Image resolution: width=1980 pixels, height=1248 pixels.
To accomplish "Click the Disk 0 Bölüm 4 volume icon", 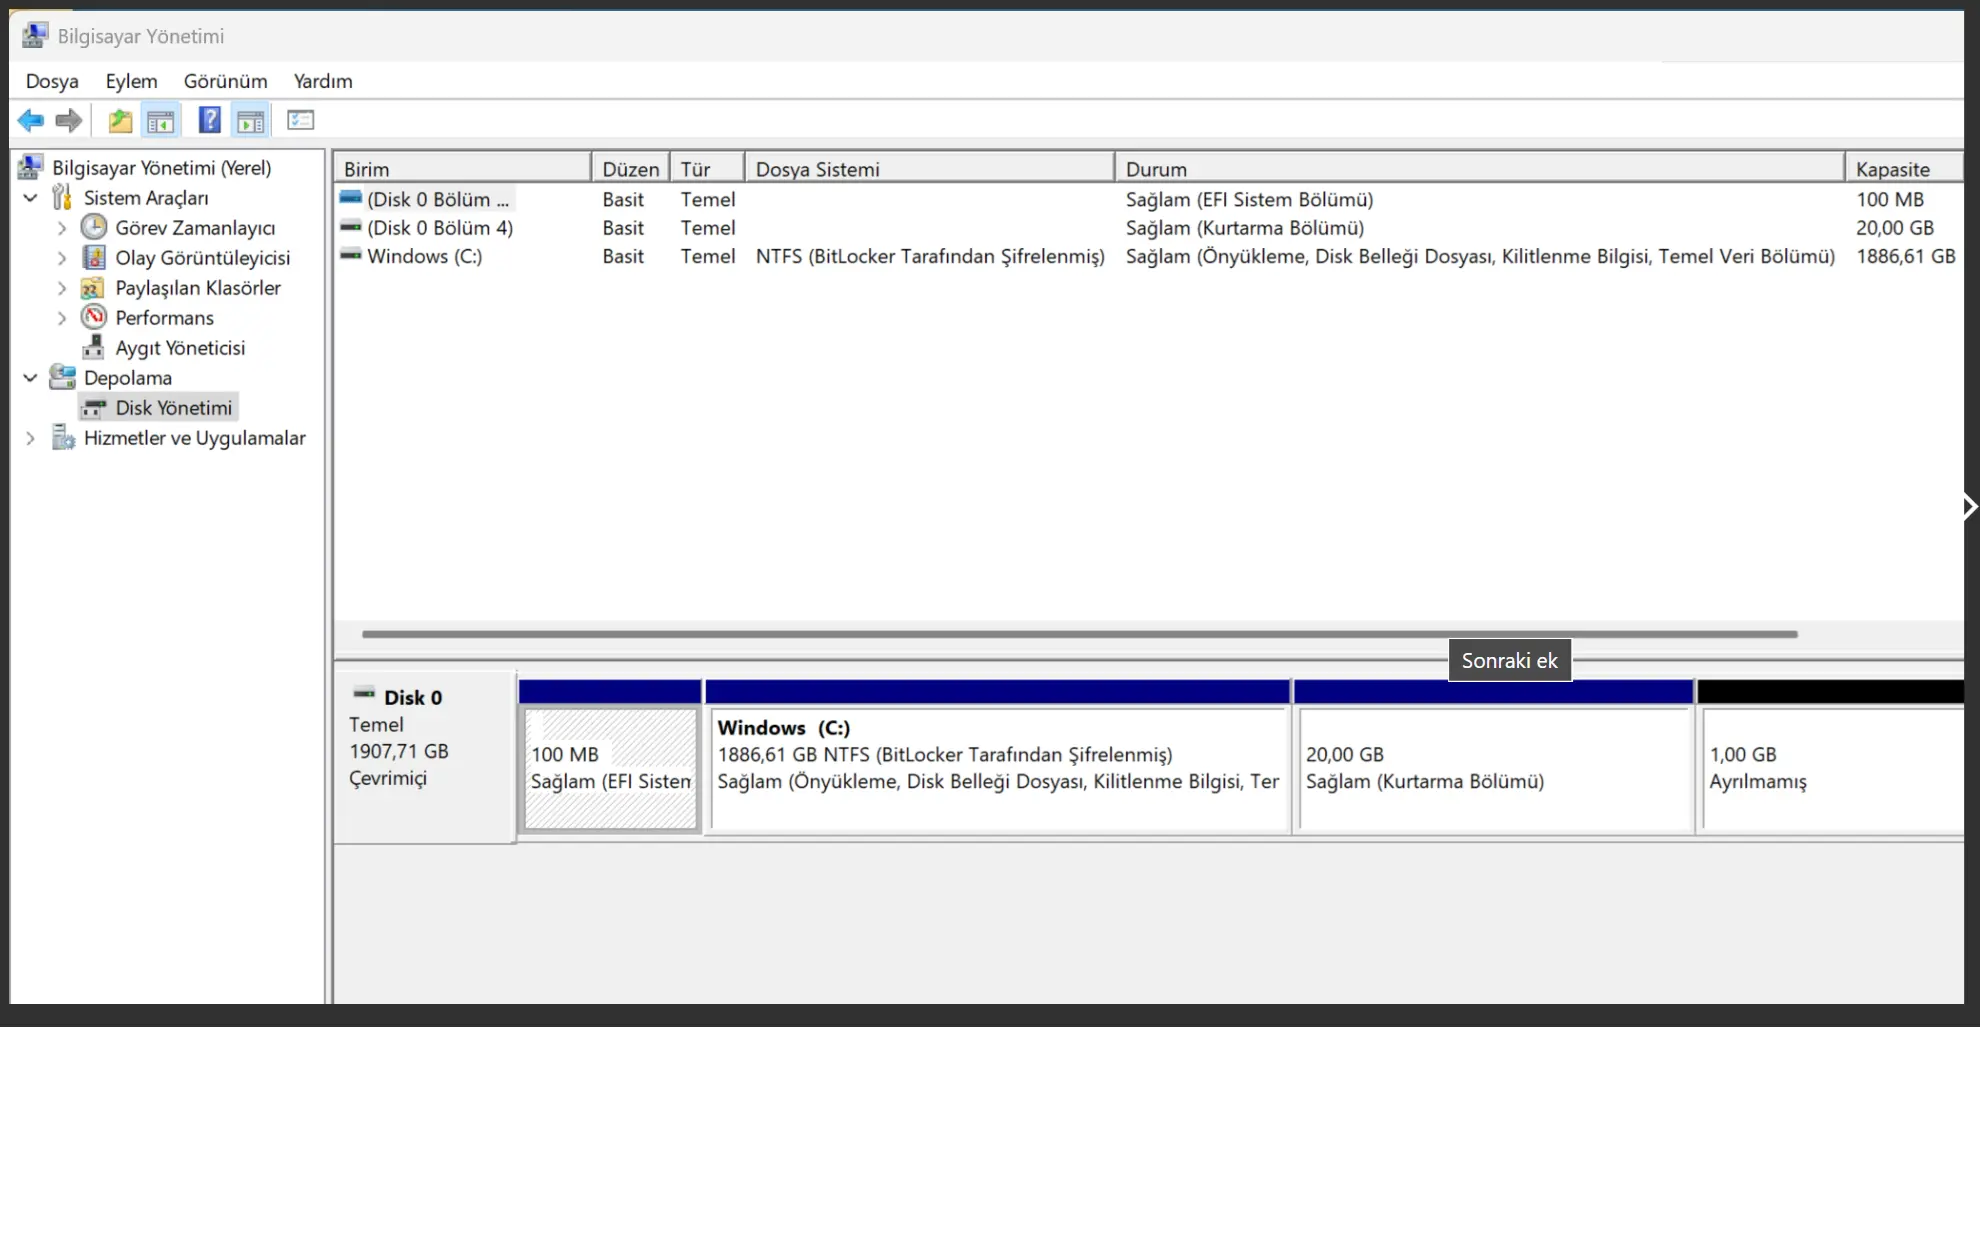I will pos(350,227).
